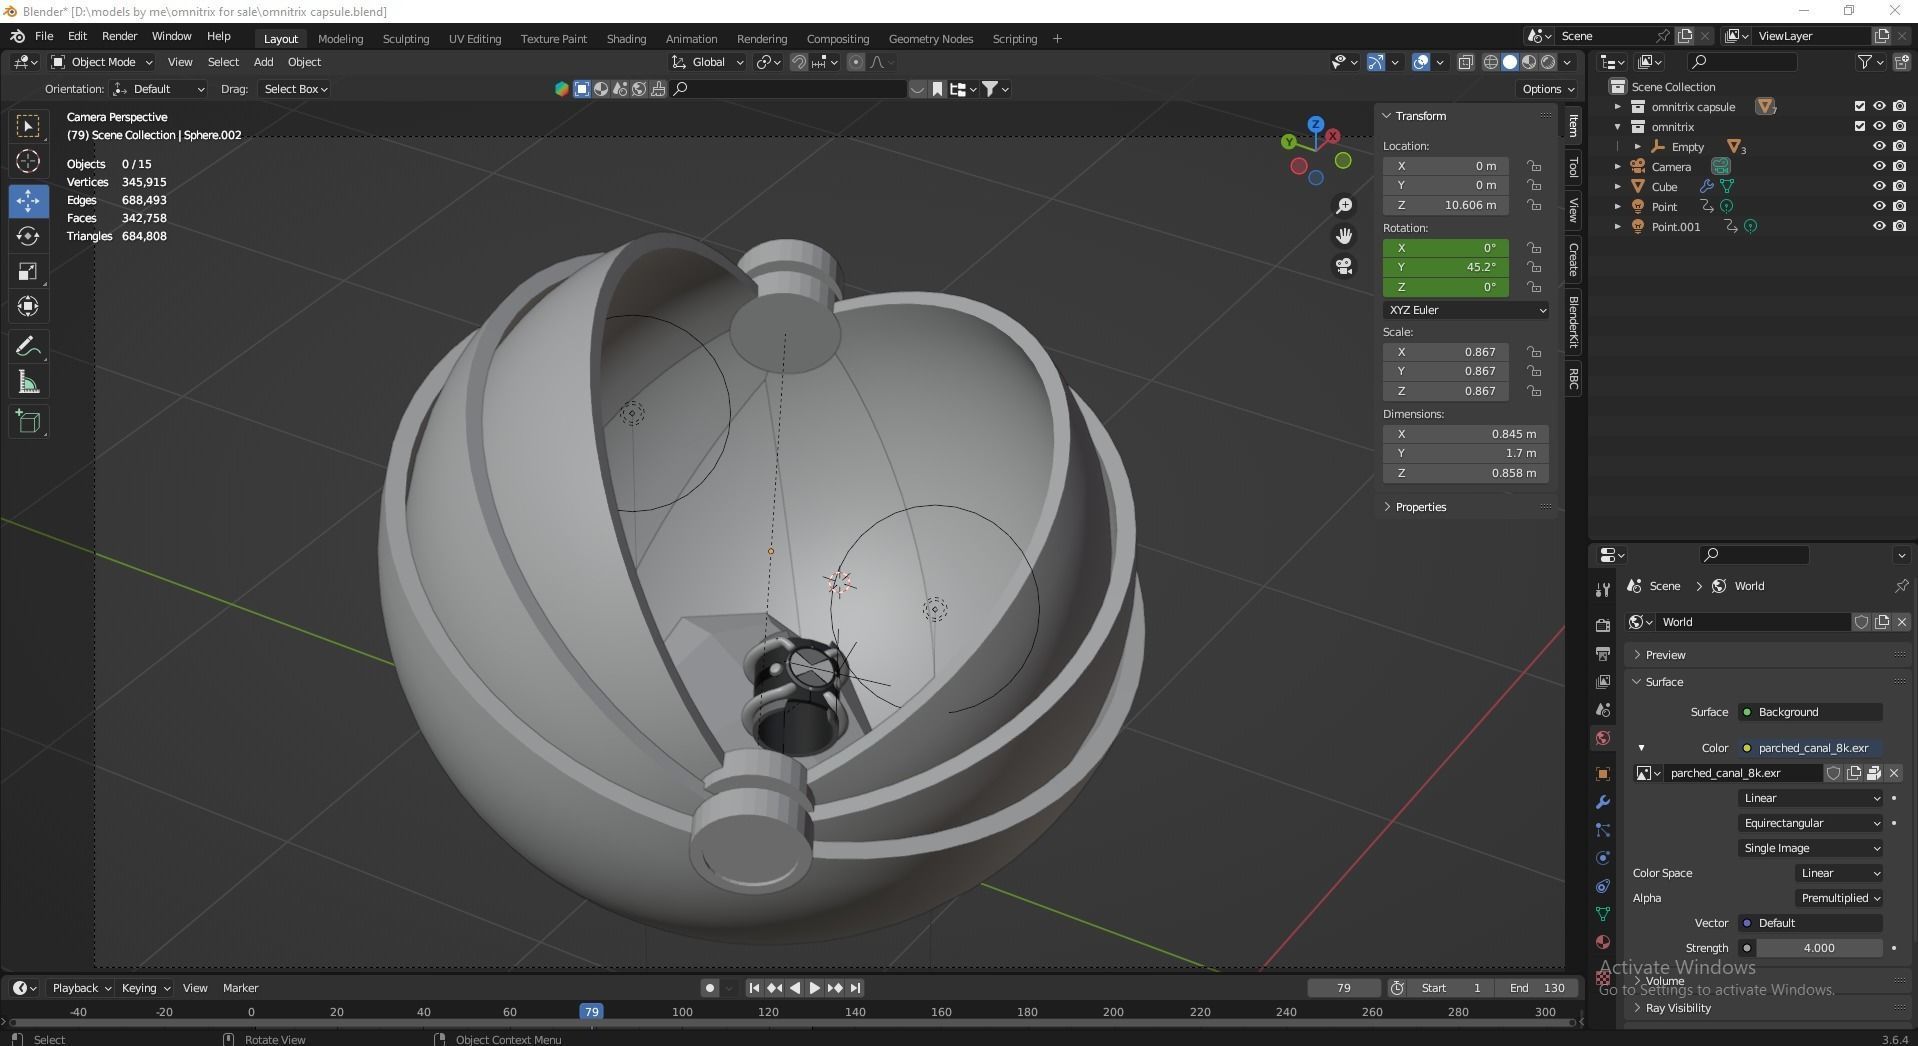This screenshot has width=1918, height=1046.
Task: Switch to rendered viewport shading
Action: 1548,62
